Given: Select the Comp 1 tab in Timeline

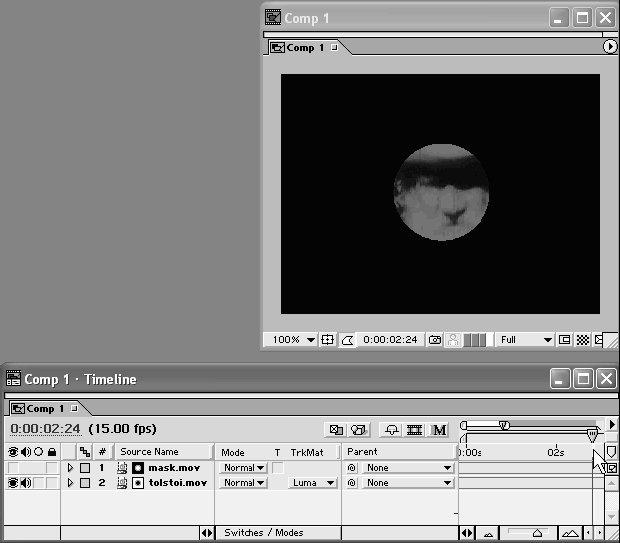Looking at the screenshot, I should pos(44,409).
